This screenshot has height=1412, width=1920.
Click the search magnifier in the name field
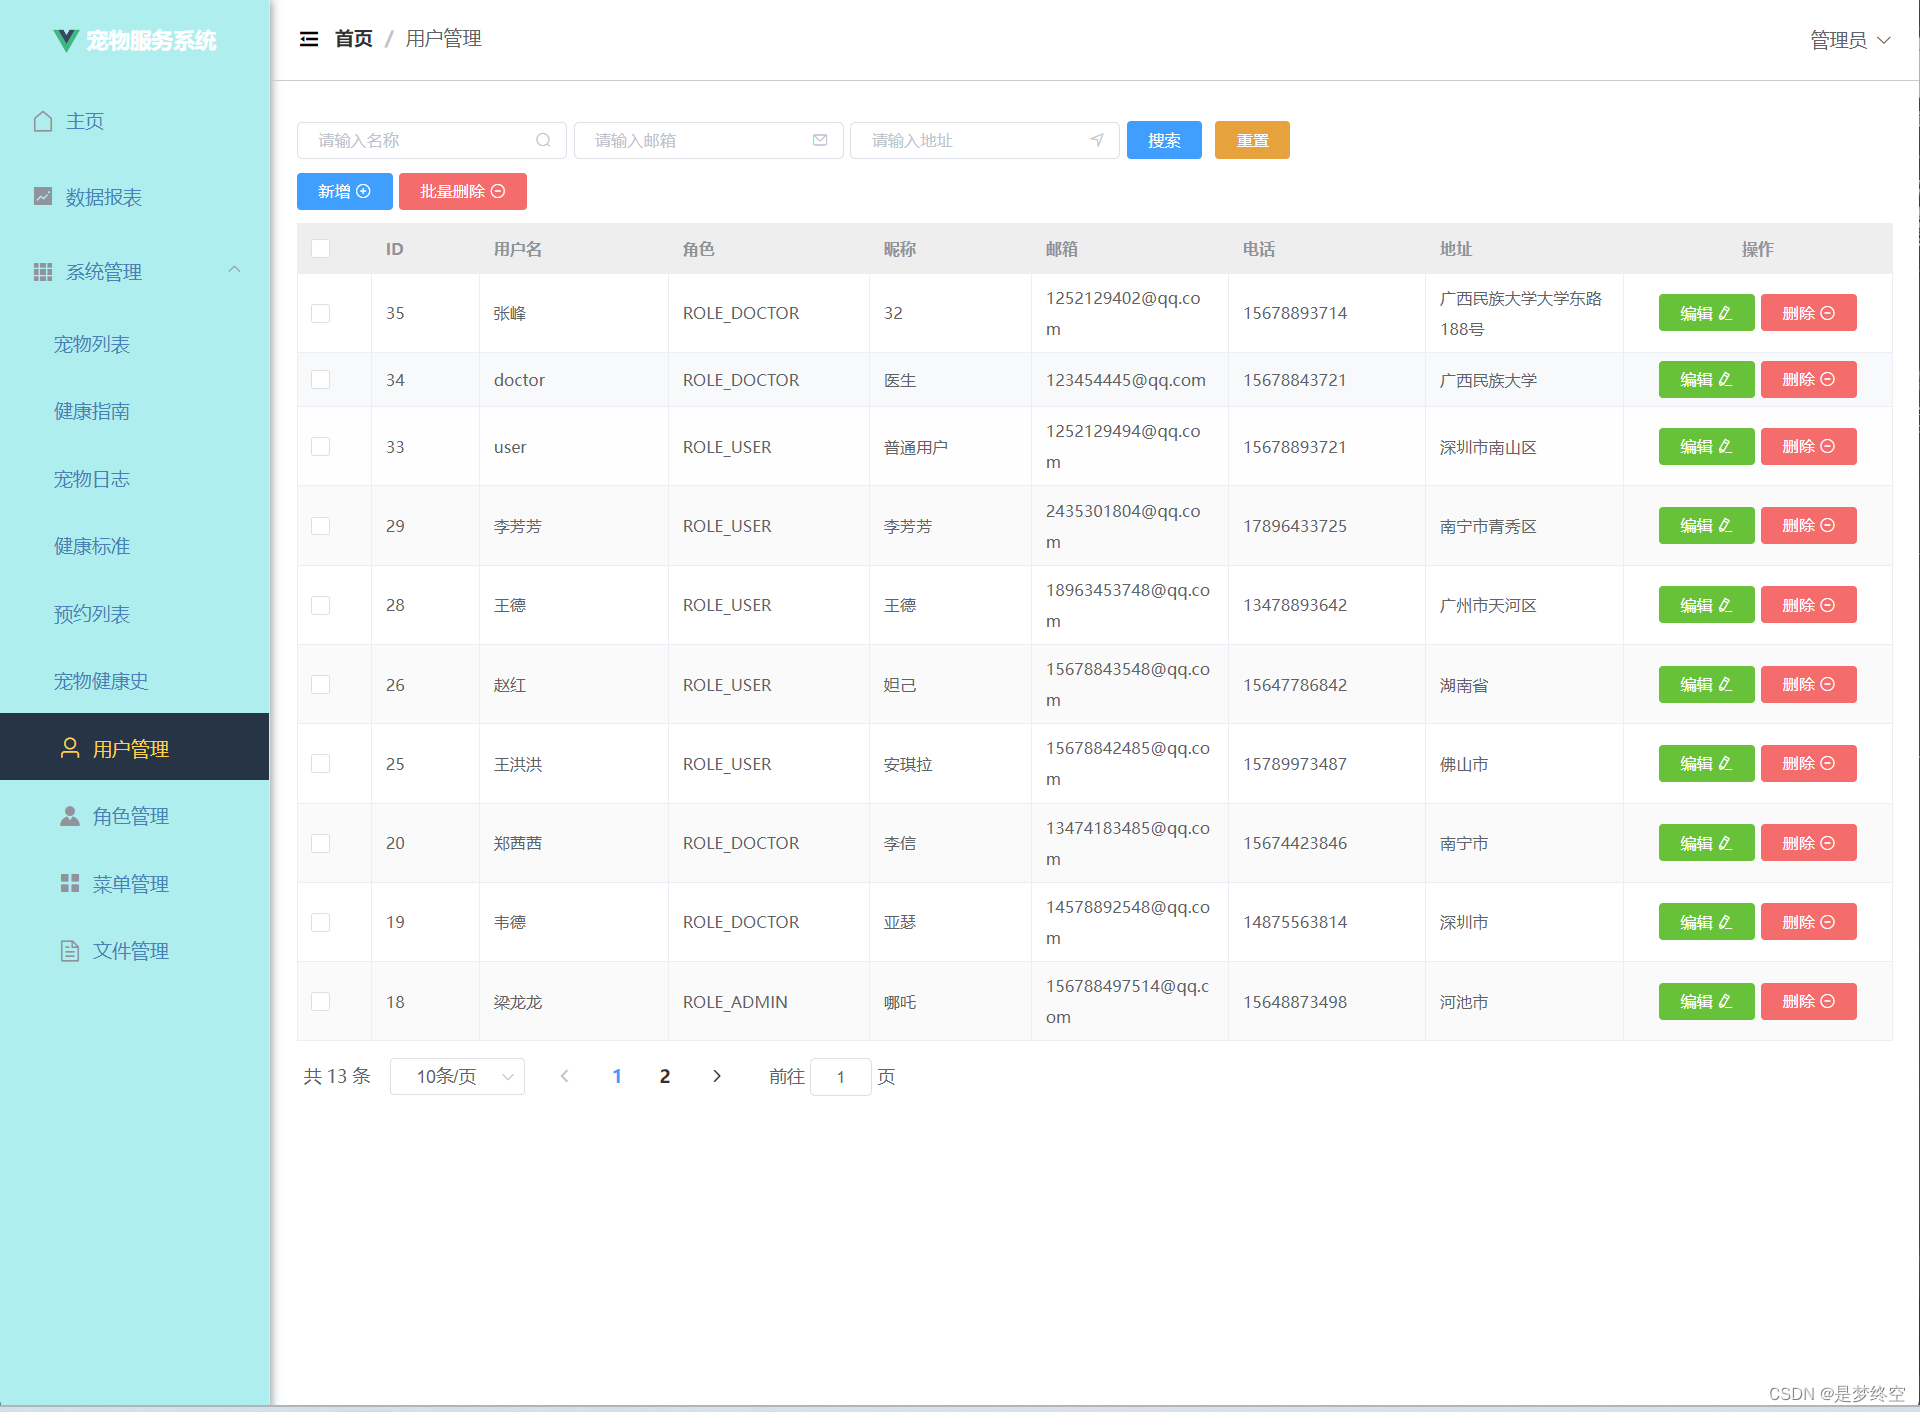[543, 140]
